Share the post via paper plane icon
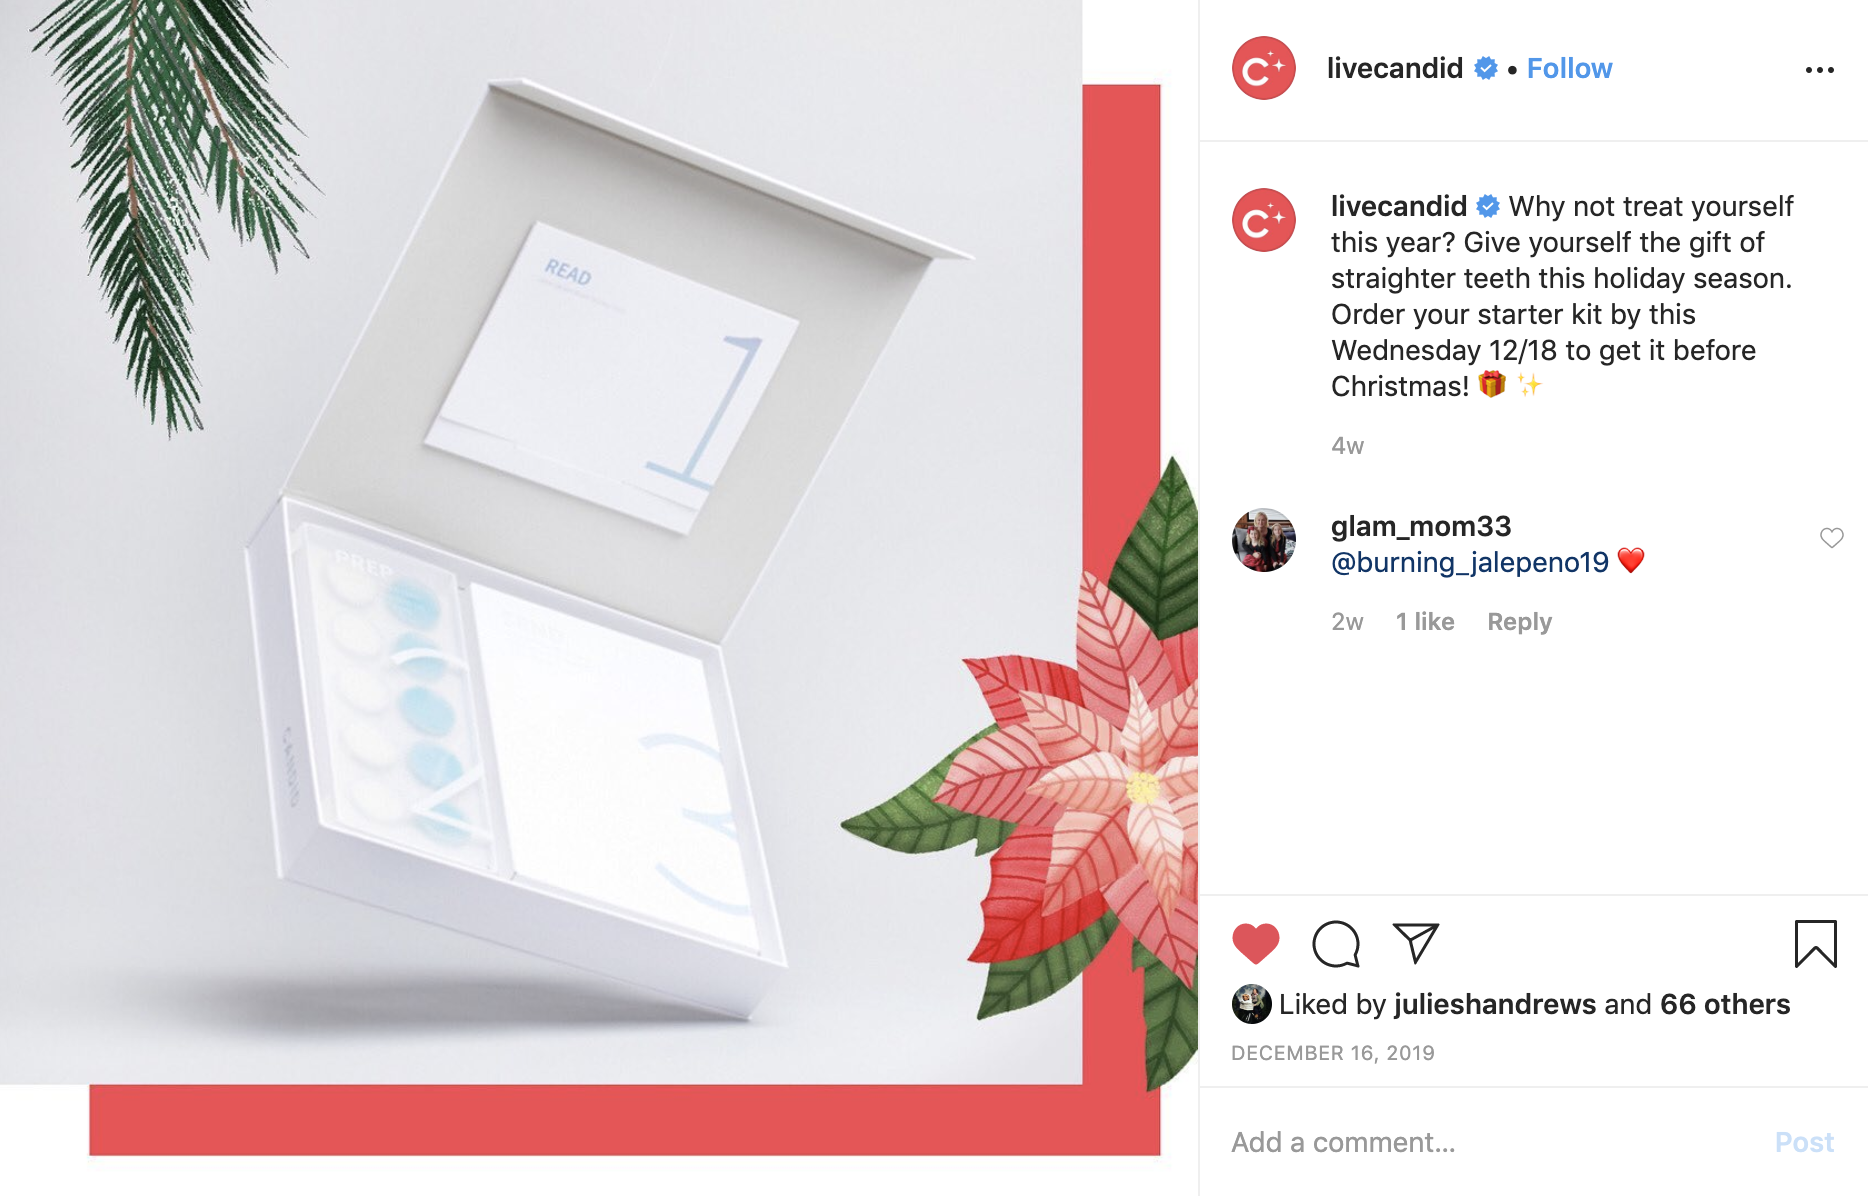The width and height of the screenshot is (1868, 1196). [1416, 943]
